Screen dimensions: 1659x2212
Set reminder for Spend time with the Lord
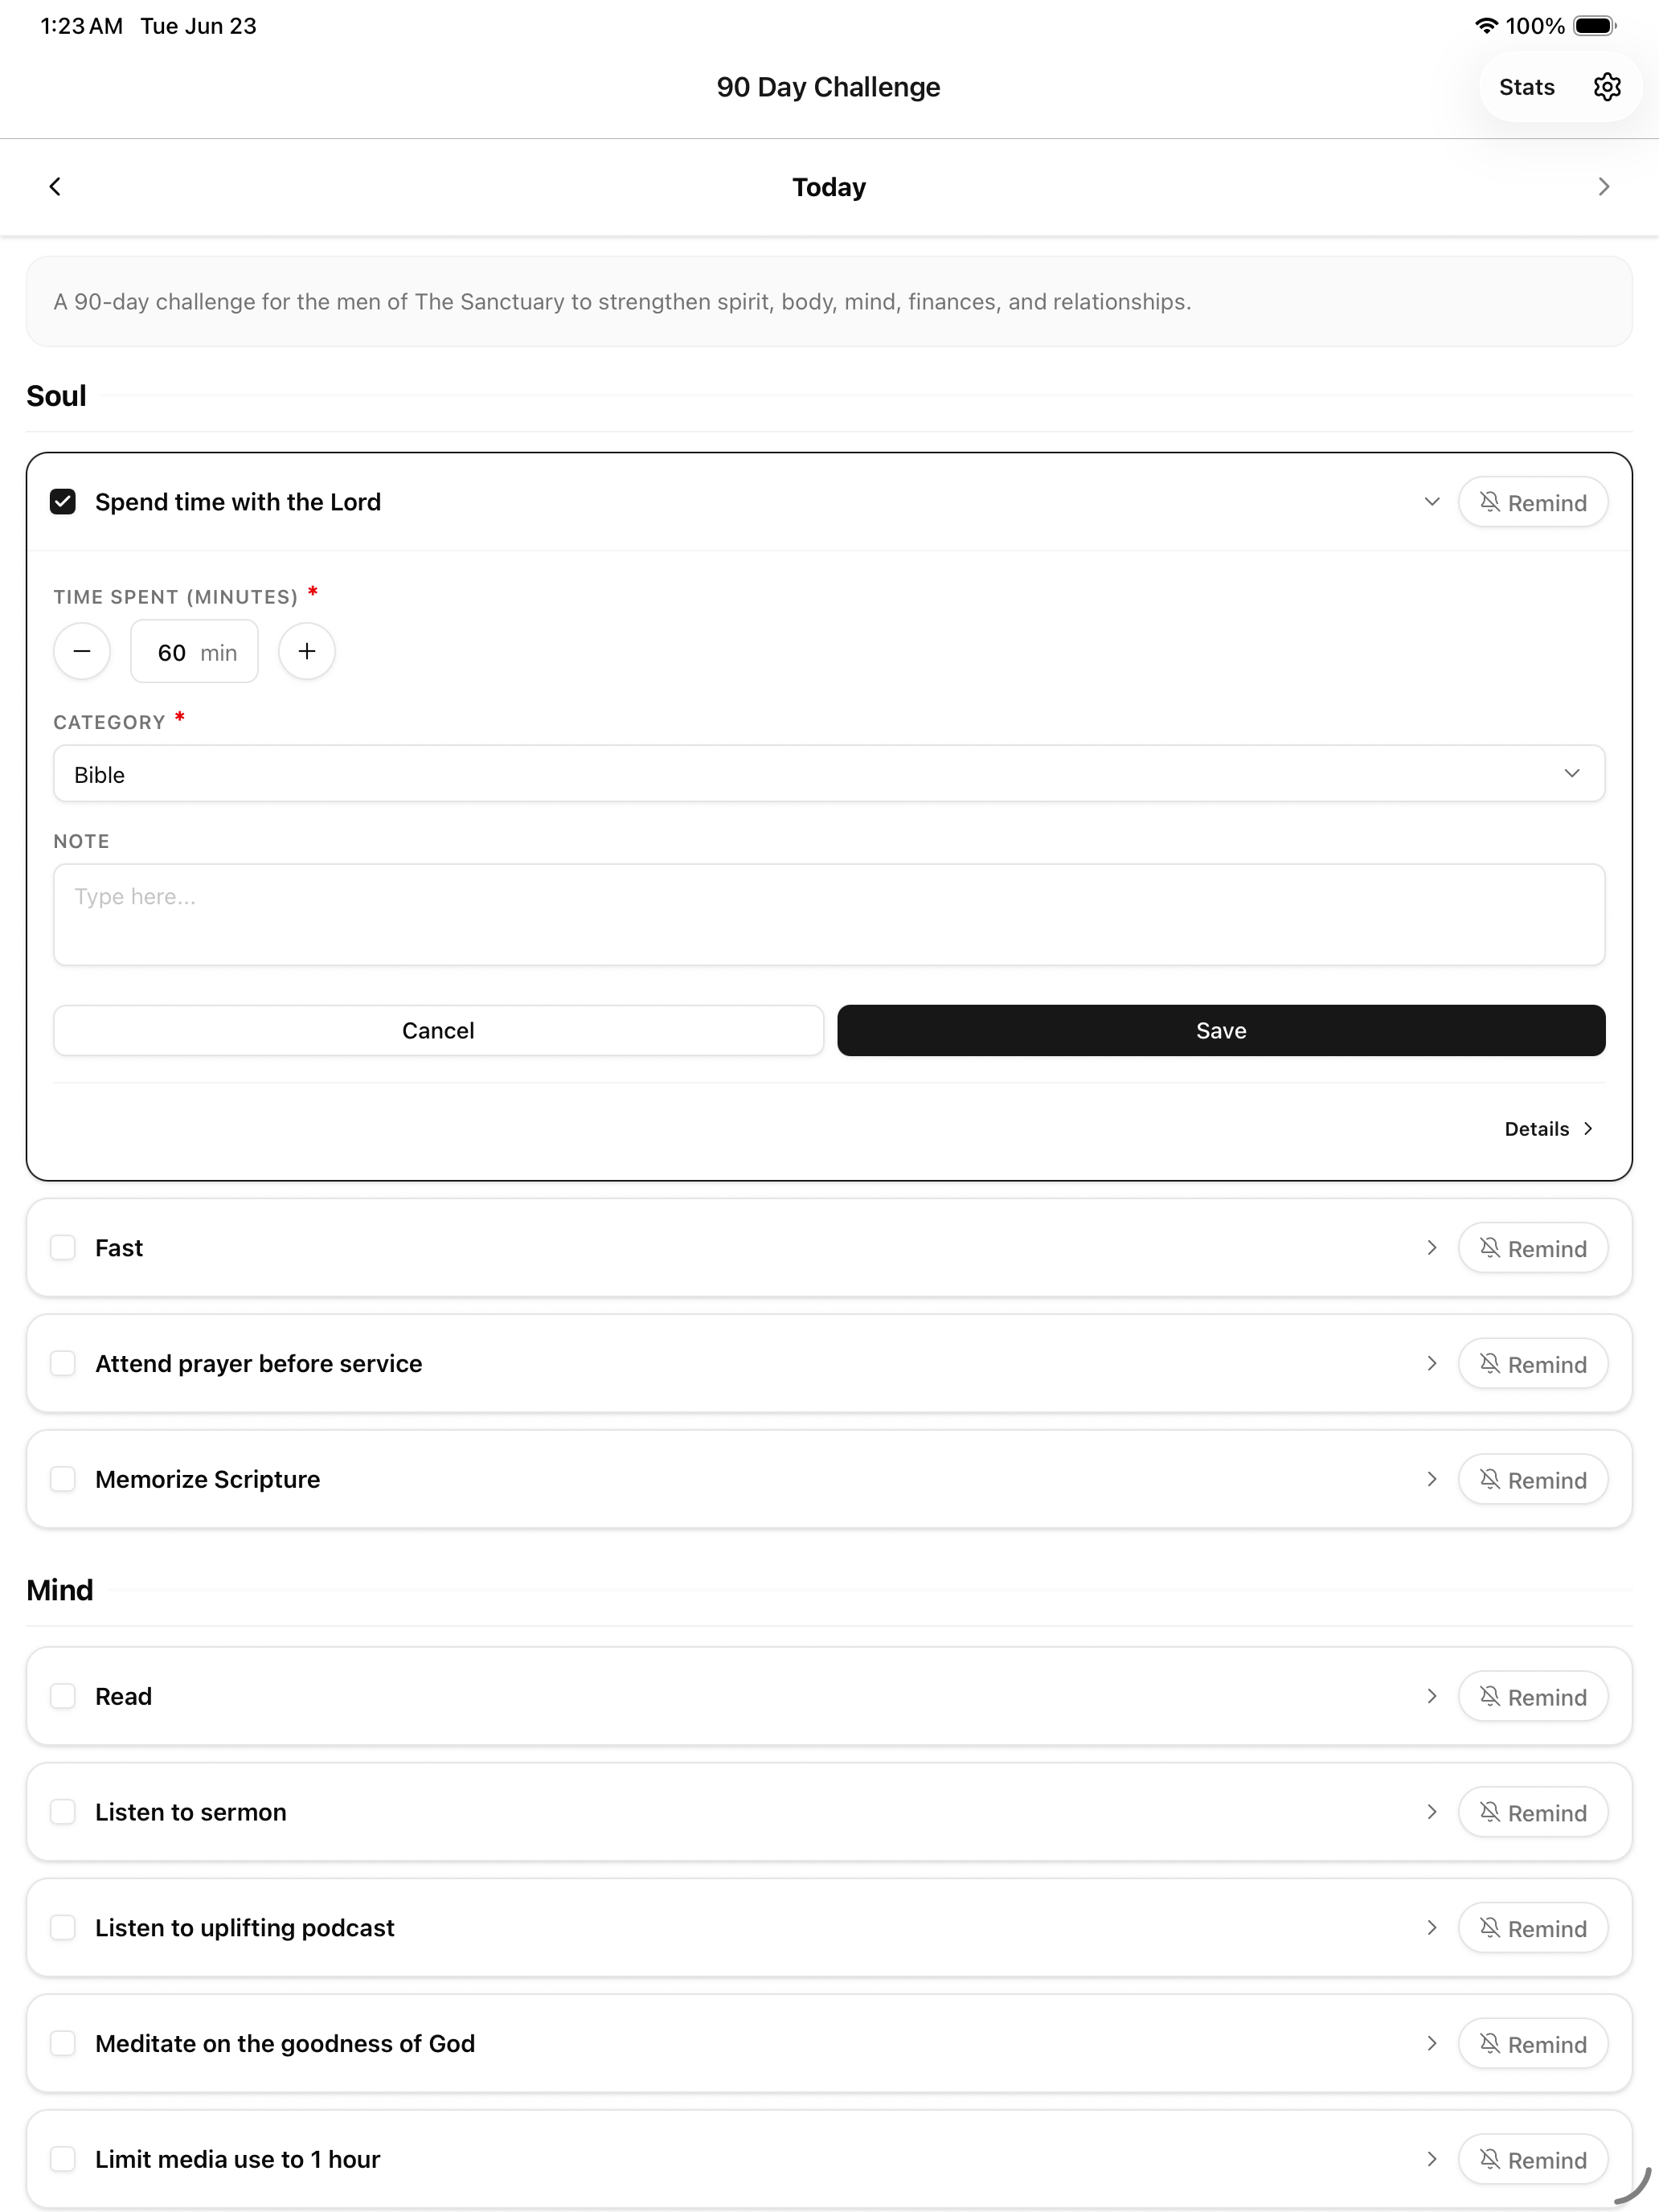pyautogui.click(x=1532, y=502)
